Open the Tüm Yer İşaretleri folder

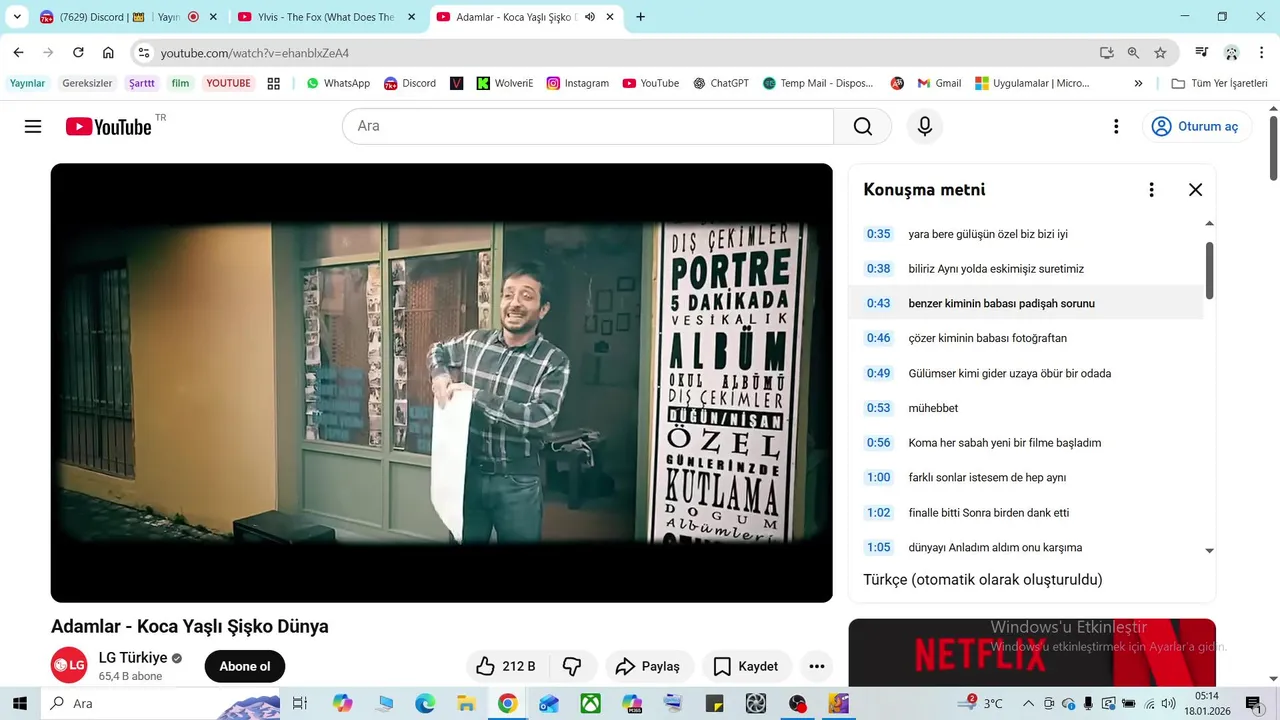1219,83
